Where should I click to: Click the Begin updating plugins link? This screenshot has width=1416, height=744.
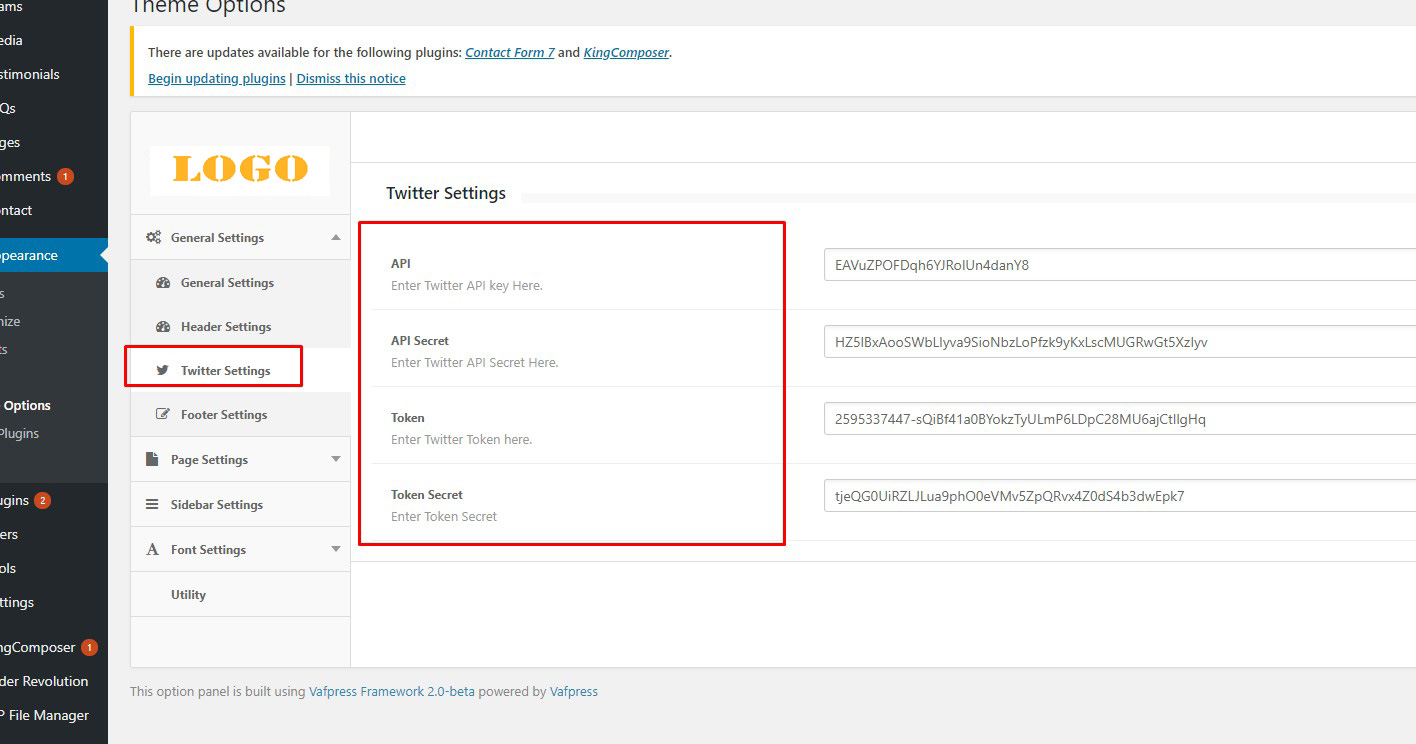[x=217, y=79]
